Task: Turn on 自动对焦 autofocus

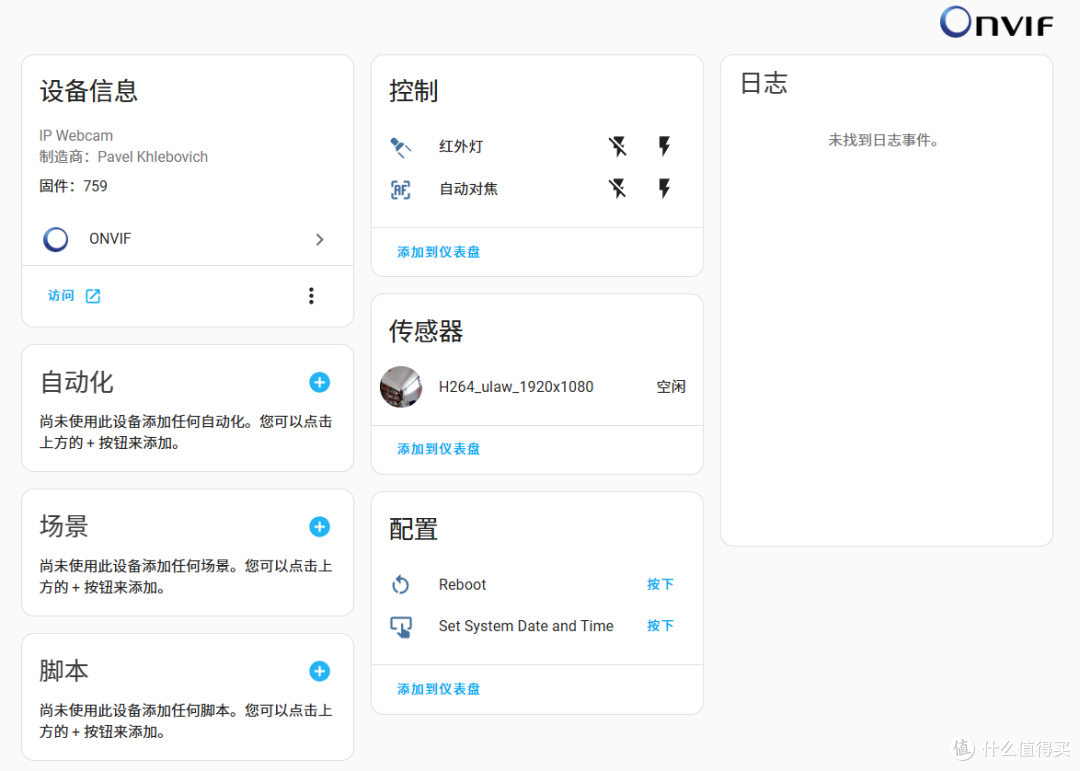Action: (664, 188)
